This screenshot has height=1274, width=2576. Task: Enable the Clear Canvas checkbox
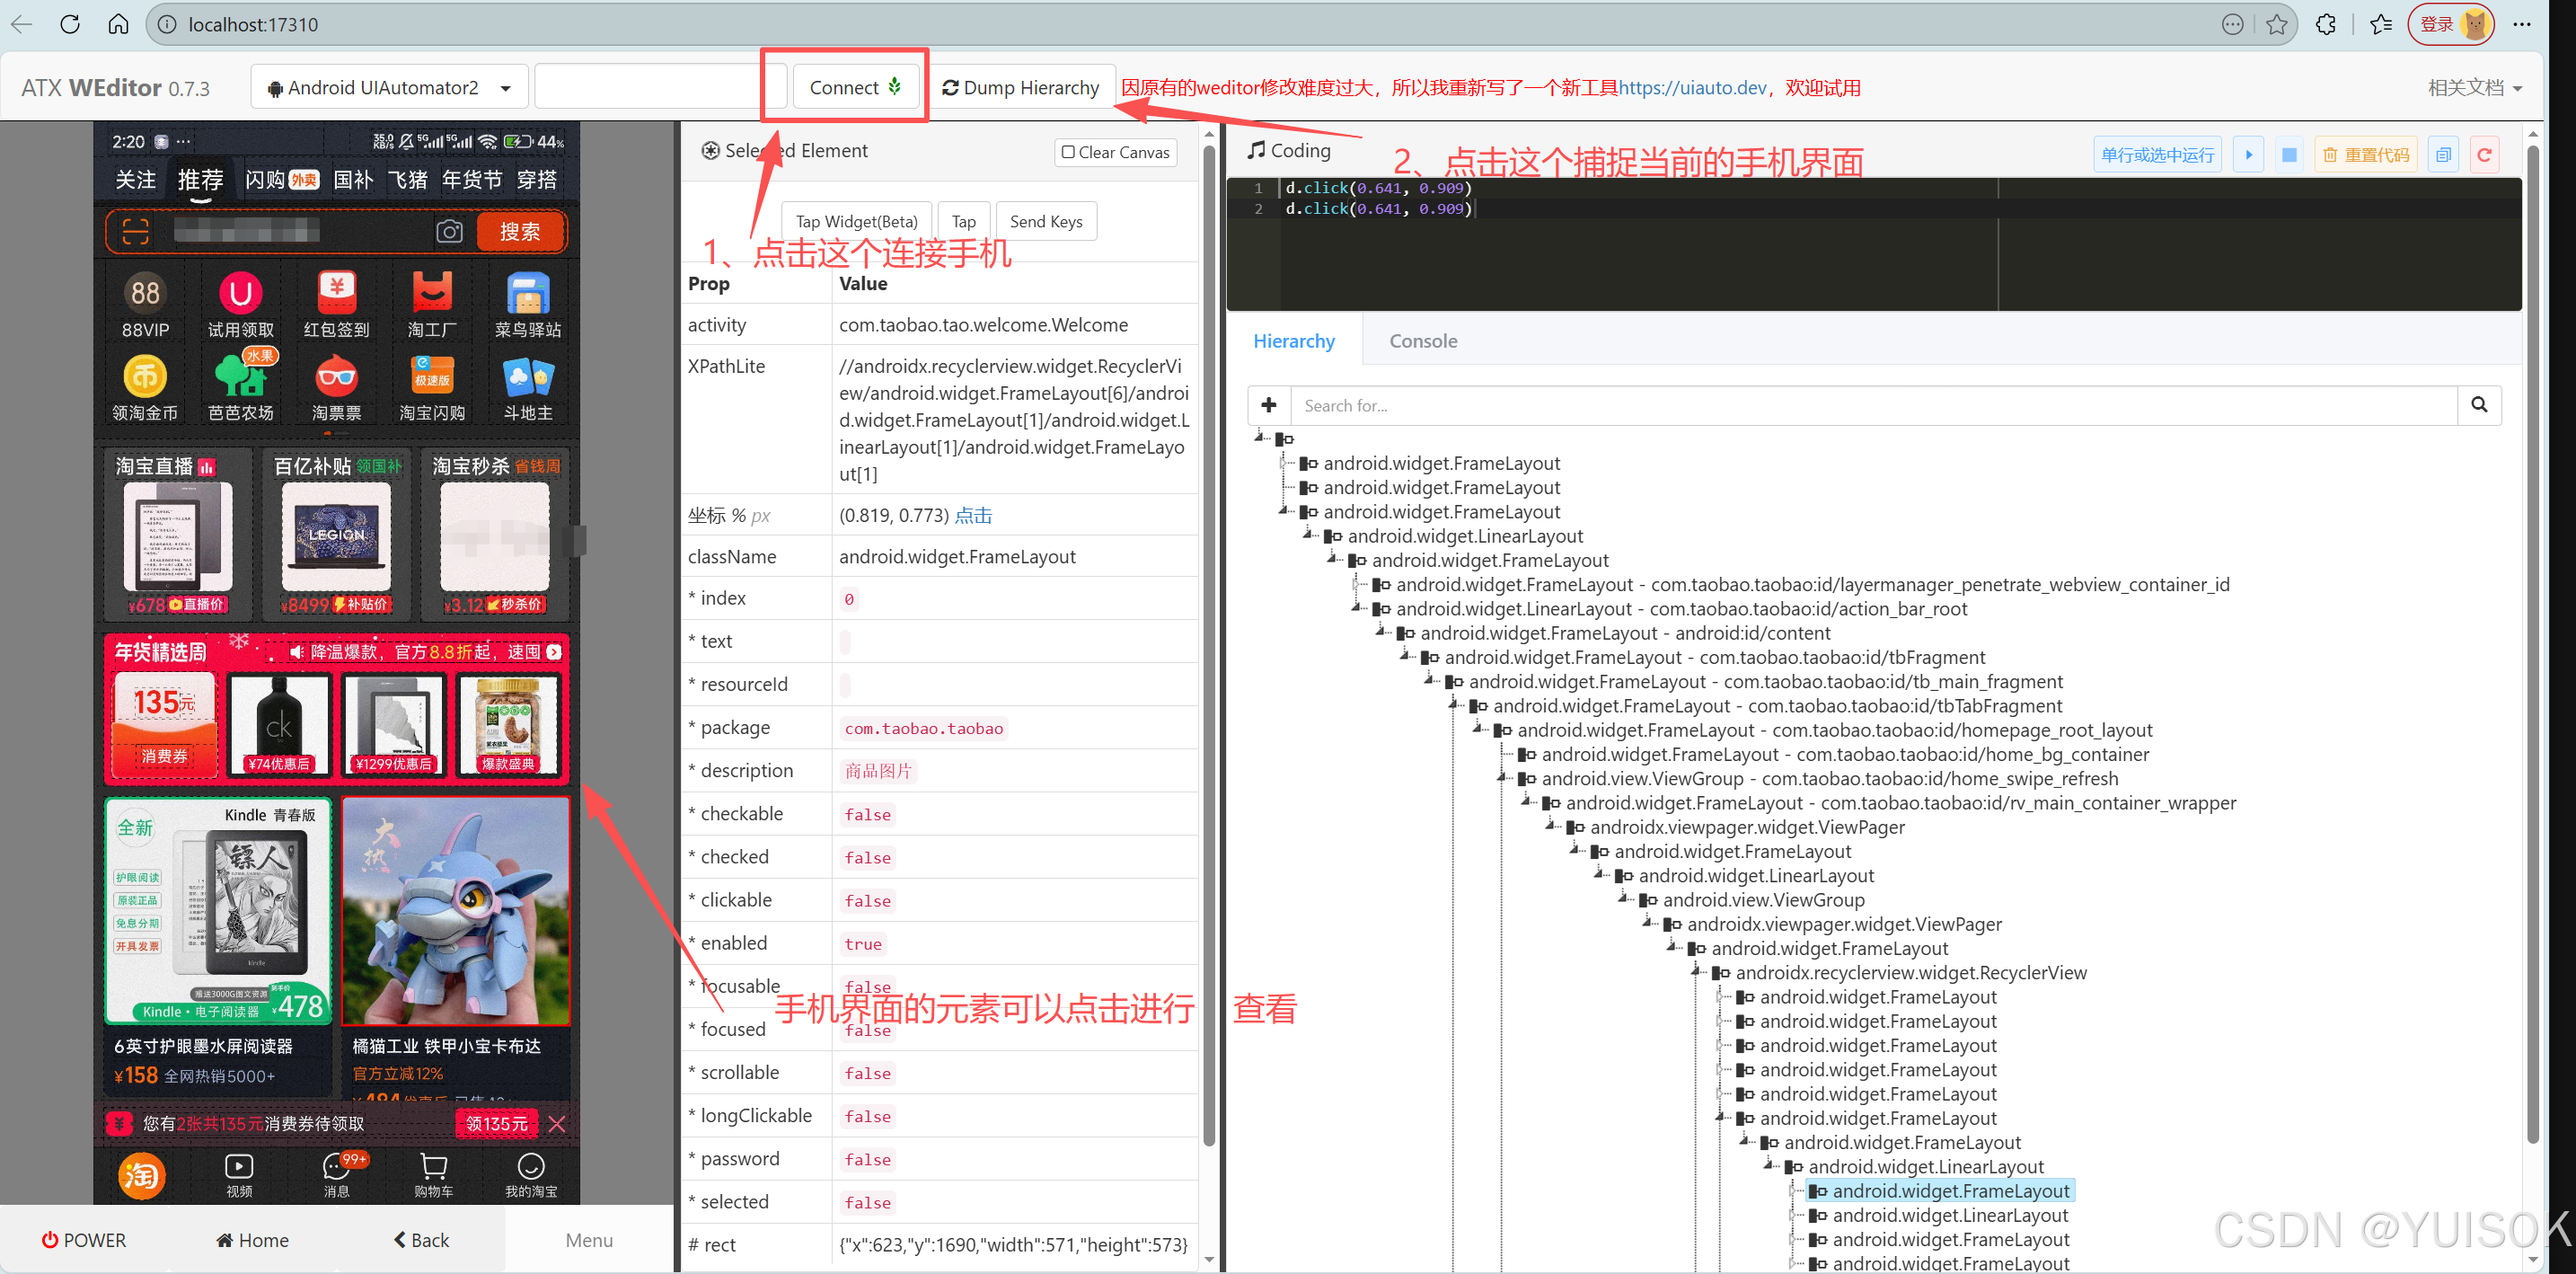[1068, 152]
